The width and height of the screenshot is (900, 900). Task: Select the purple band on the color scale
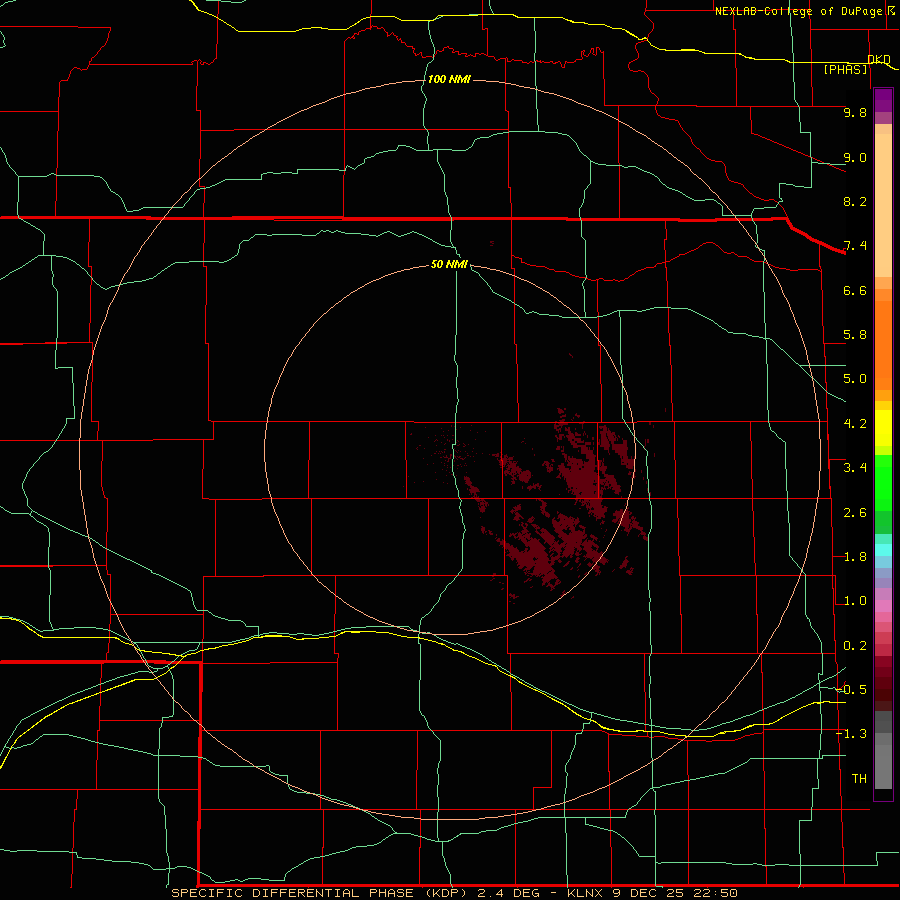pos(883,100)
